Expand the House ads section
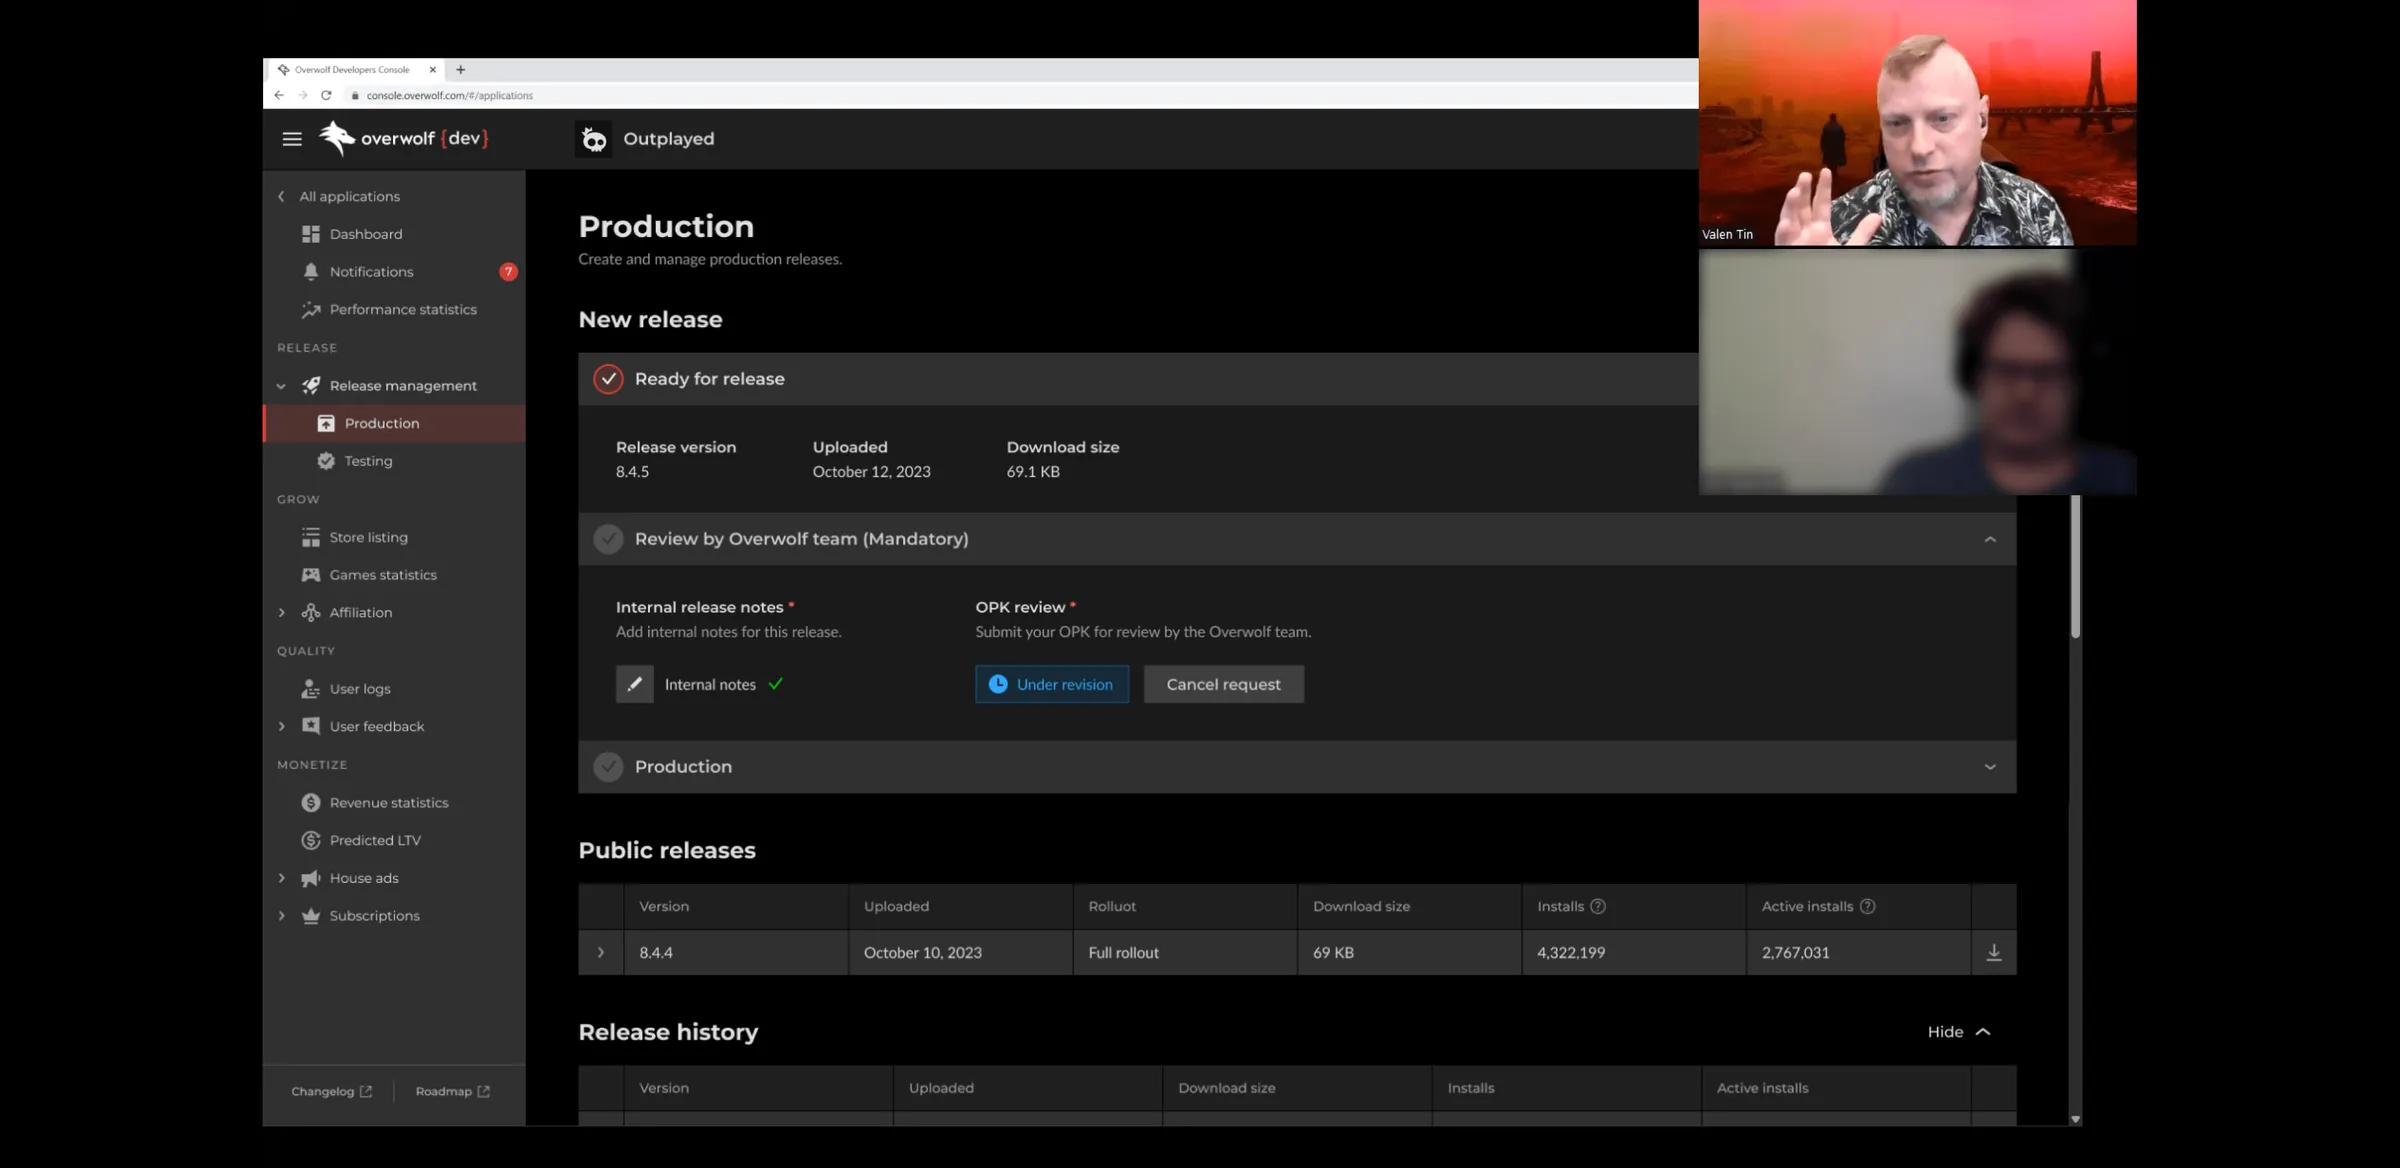This screenshot has height=1168, width=2400. click(x=281, y=879)
